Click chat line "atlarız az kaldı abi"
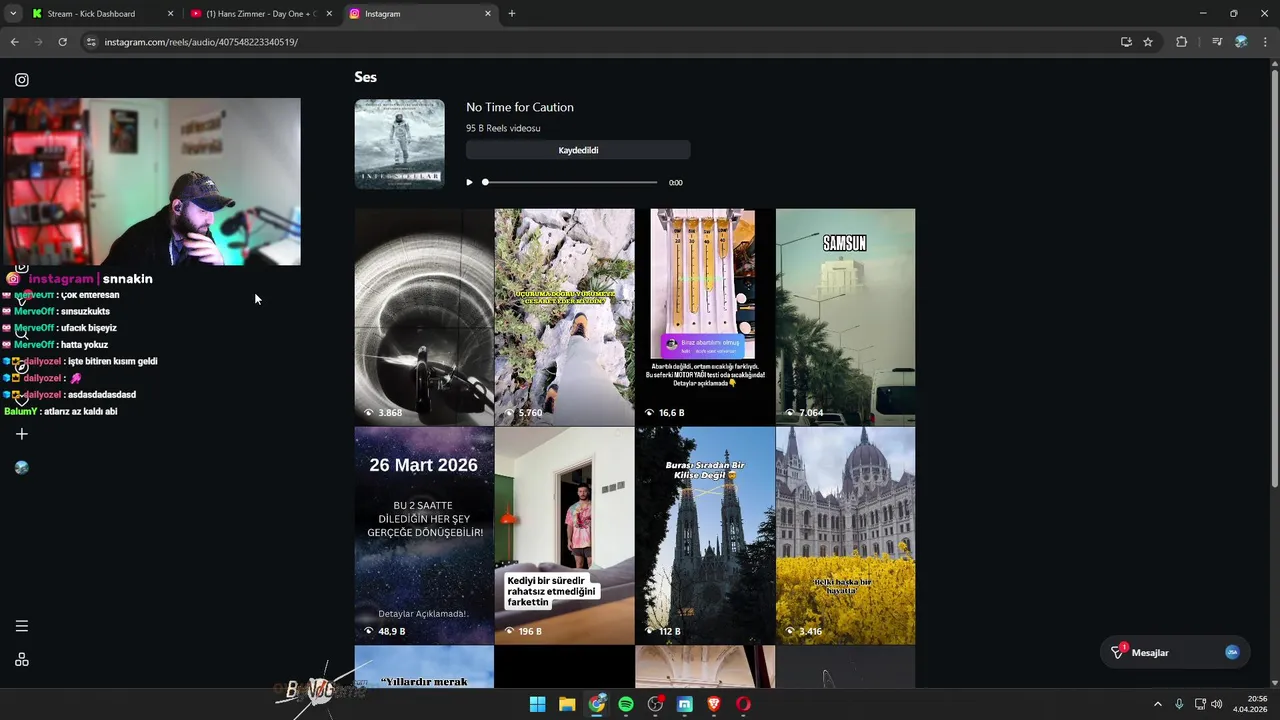 click(x=81, y=411)
